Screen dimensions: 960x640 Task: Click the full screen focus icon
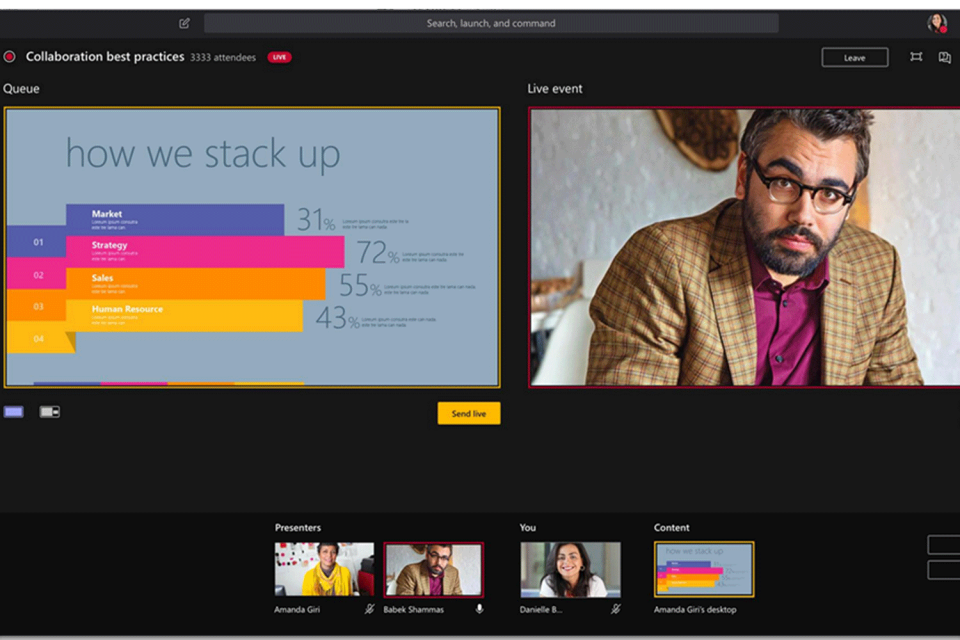coord(916,58)
